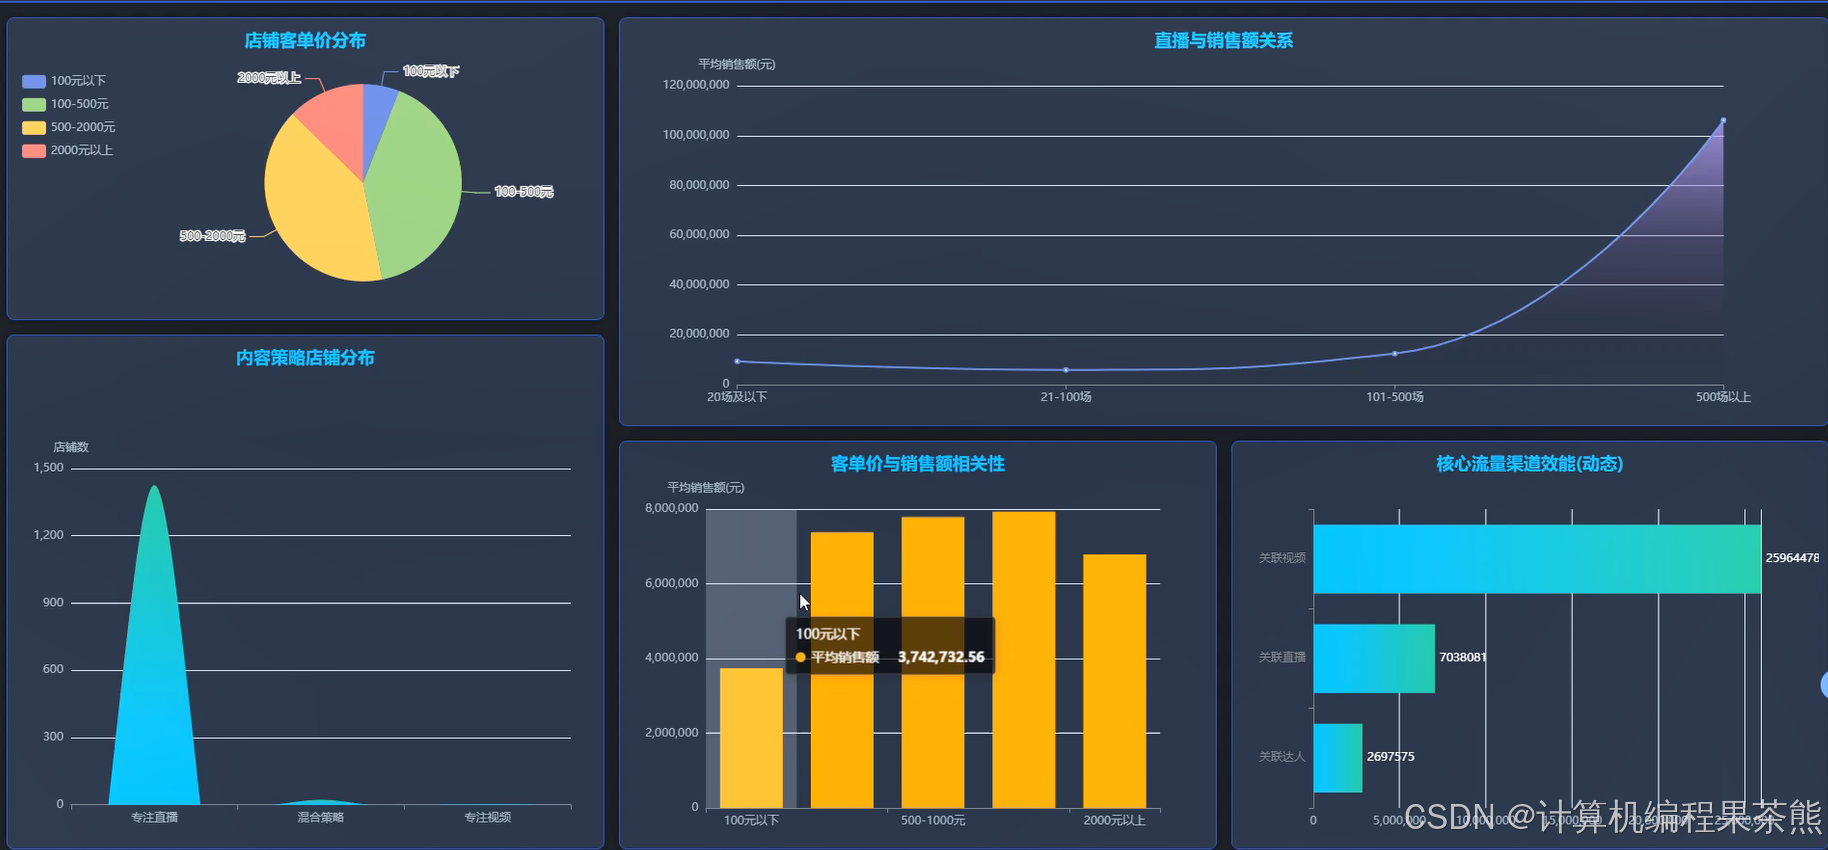Select the line peak point at 500场以上
This screenshot has height=850, width=1828.
click(1723, 120)
